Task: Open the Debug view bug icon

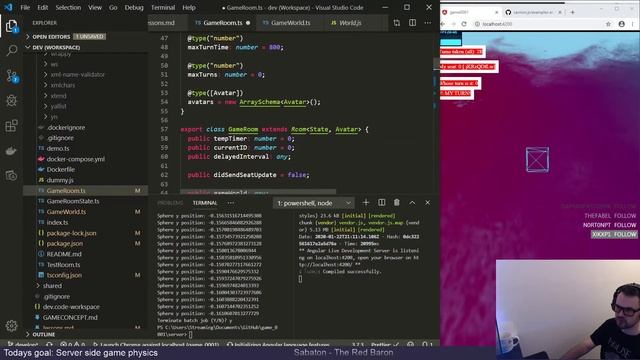Action: coord(11,100)
